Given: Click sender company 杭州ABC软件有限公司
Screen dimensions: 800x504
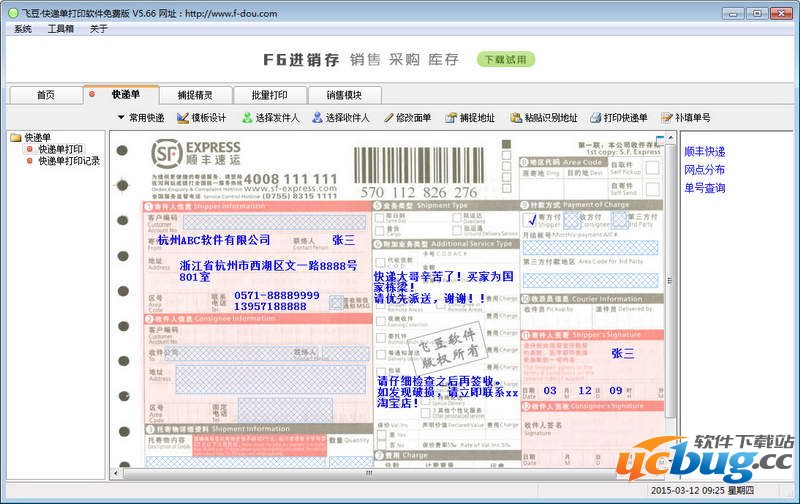Looking at the screenshot, I should [x=214, y=240].
